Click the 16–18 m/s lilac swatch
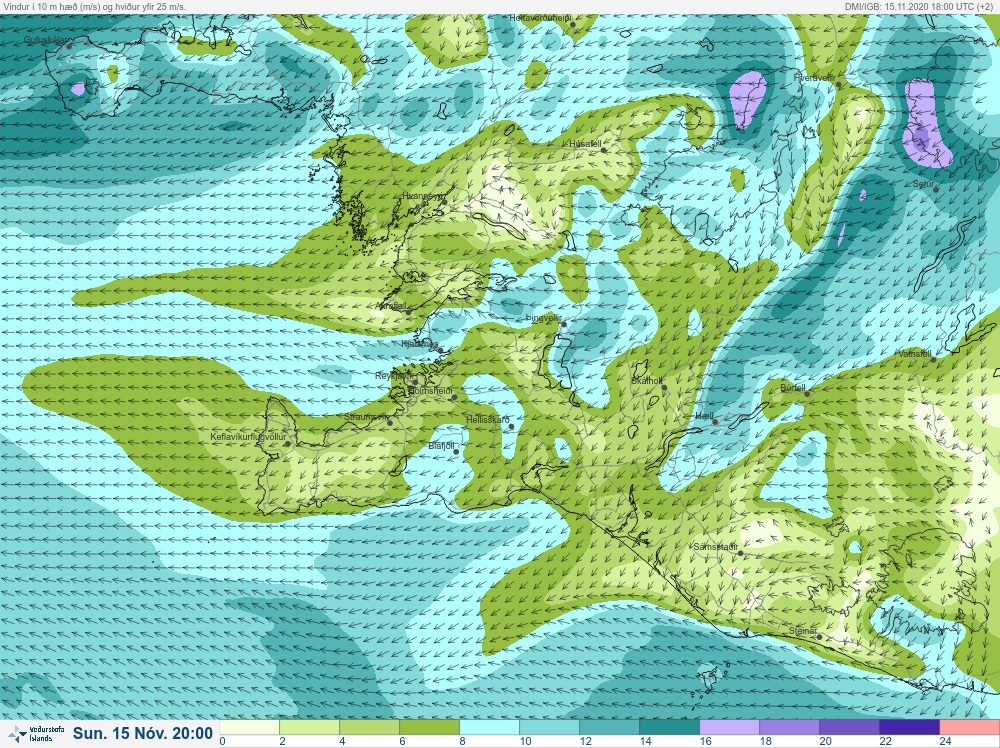1000x748 pixels. tap(729, 727)
